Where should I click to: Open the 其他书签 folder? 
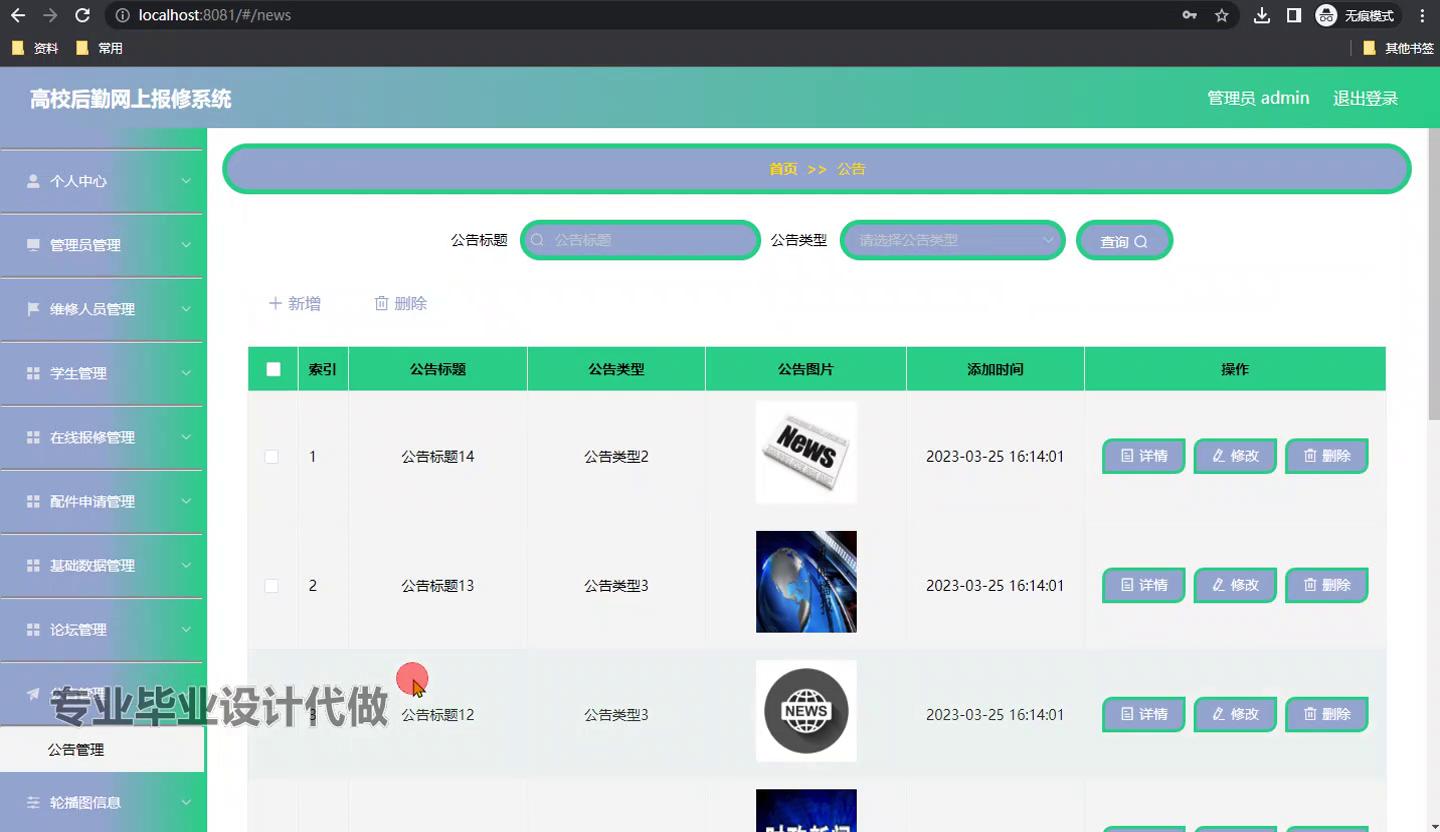tap(1398, 48)
